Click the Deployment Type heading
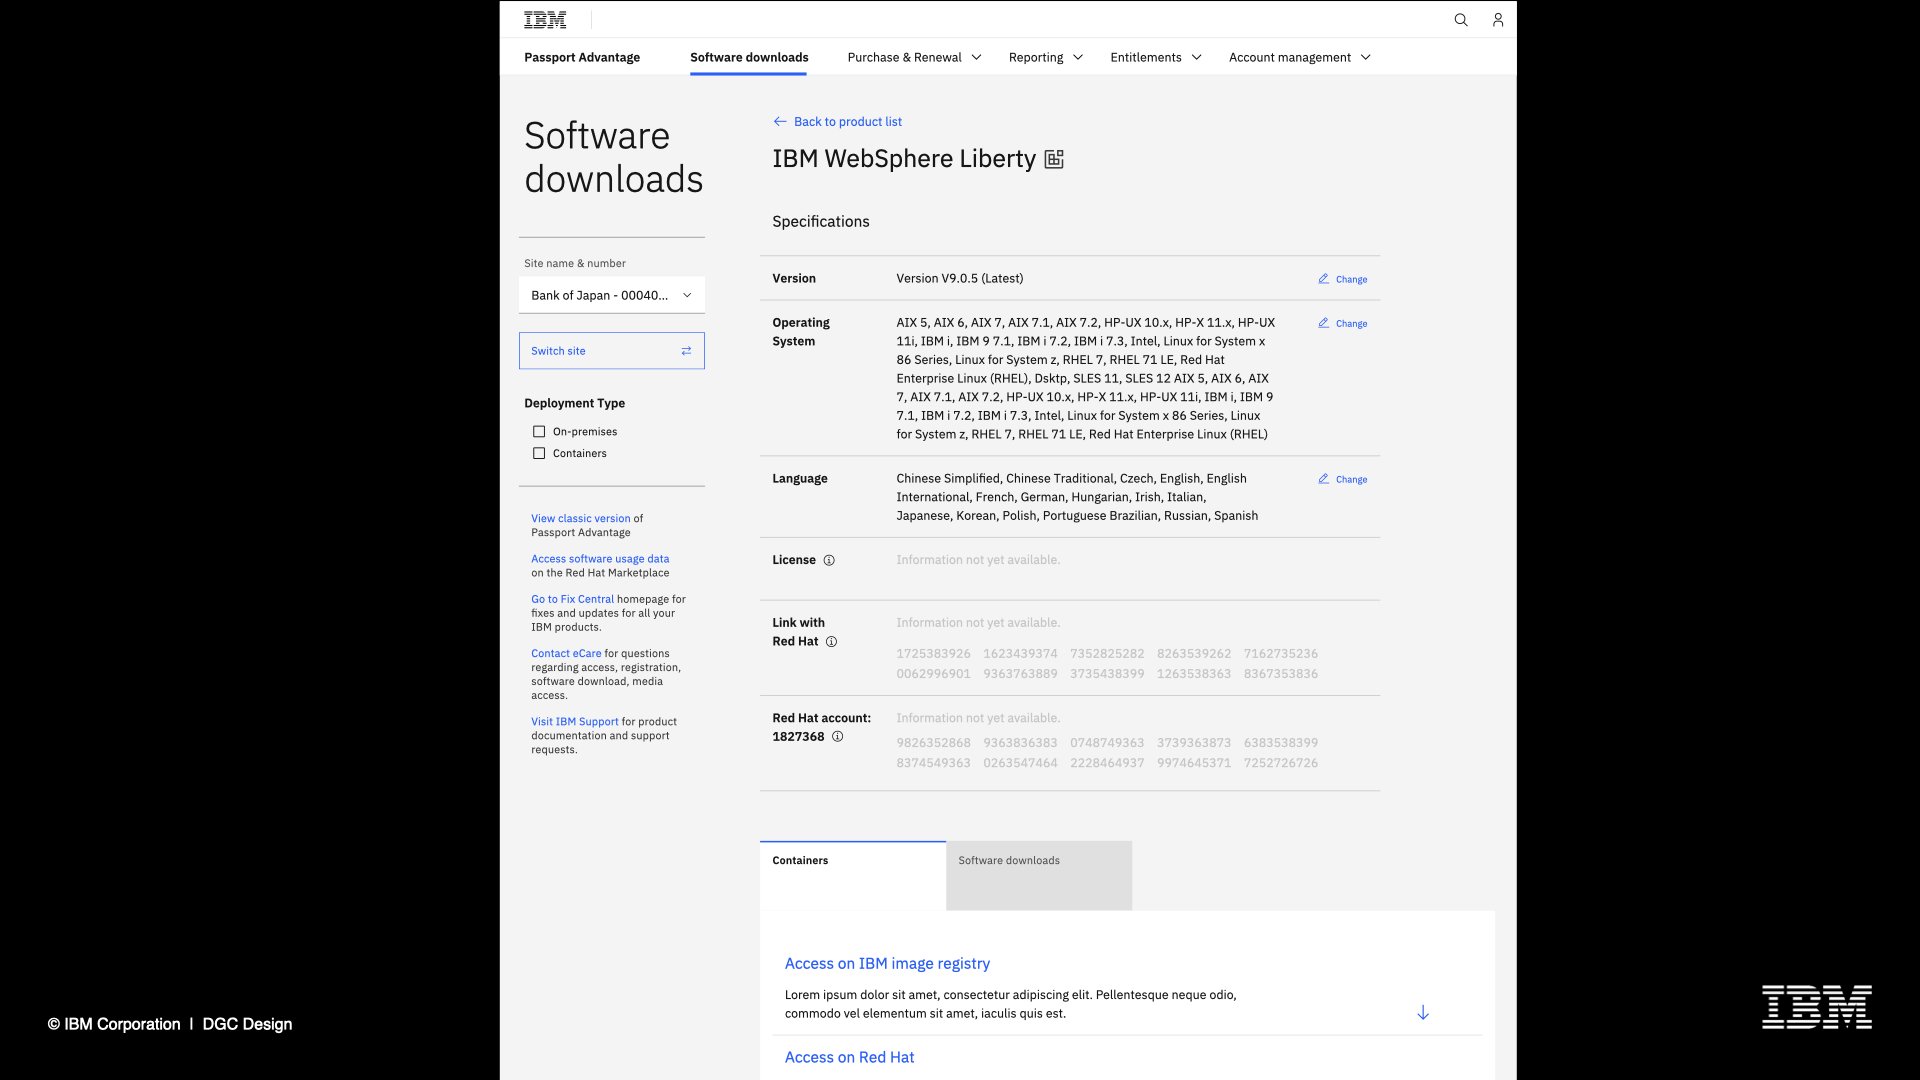The width and height of the screenshot is (1920, 1080). (x=574, y=403)
